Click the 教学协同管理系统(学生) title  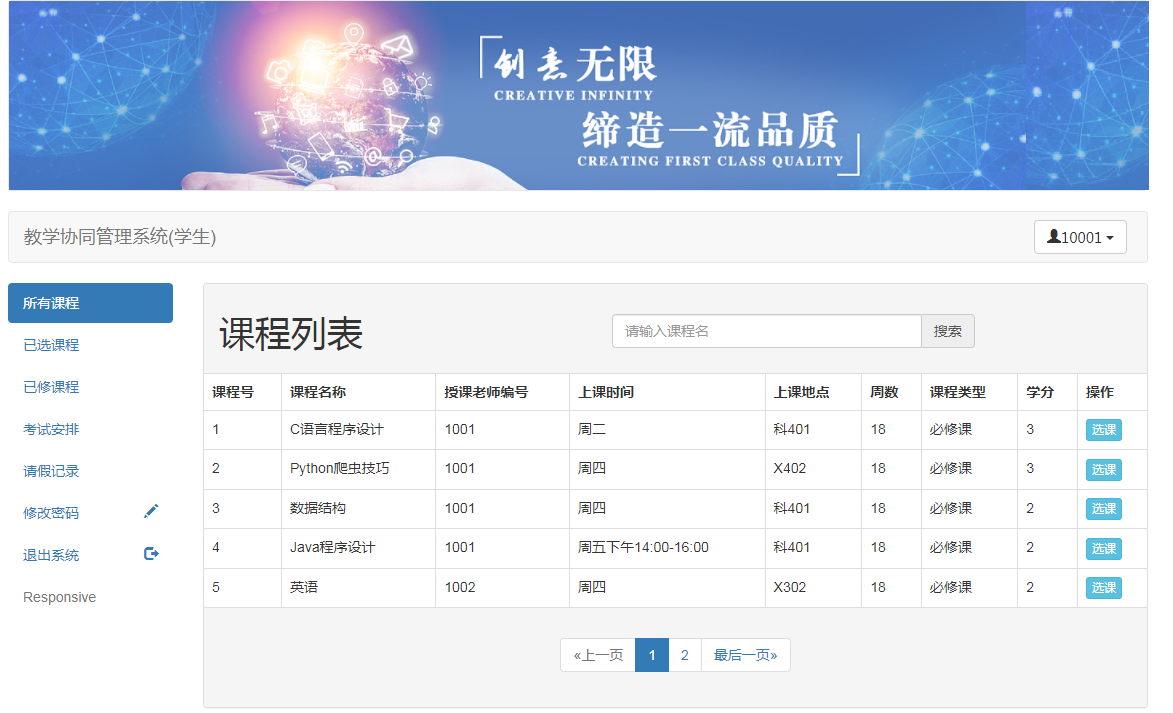point(120,236)
